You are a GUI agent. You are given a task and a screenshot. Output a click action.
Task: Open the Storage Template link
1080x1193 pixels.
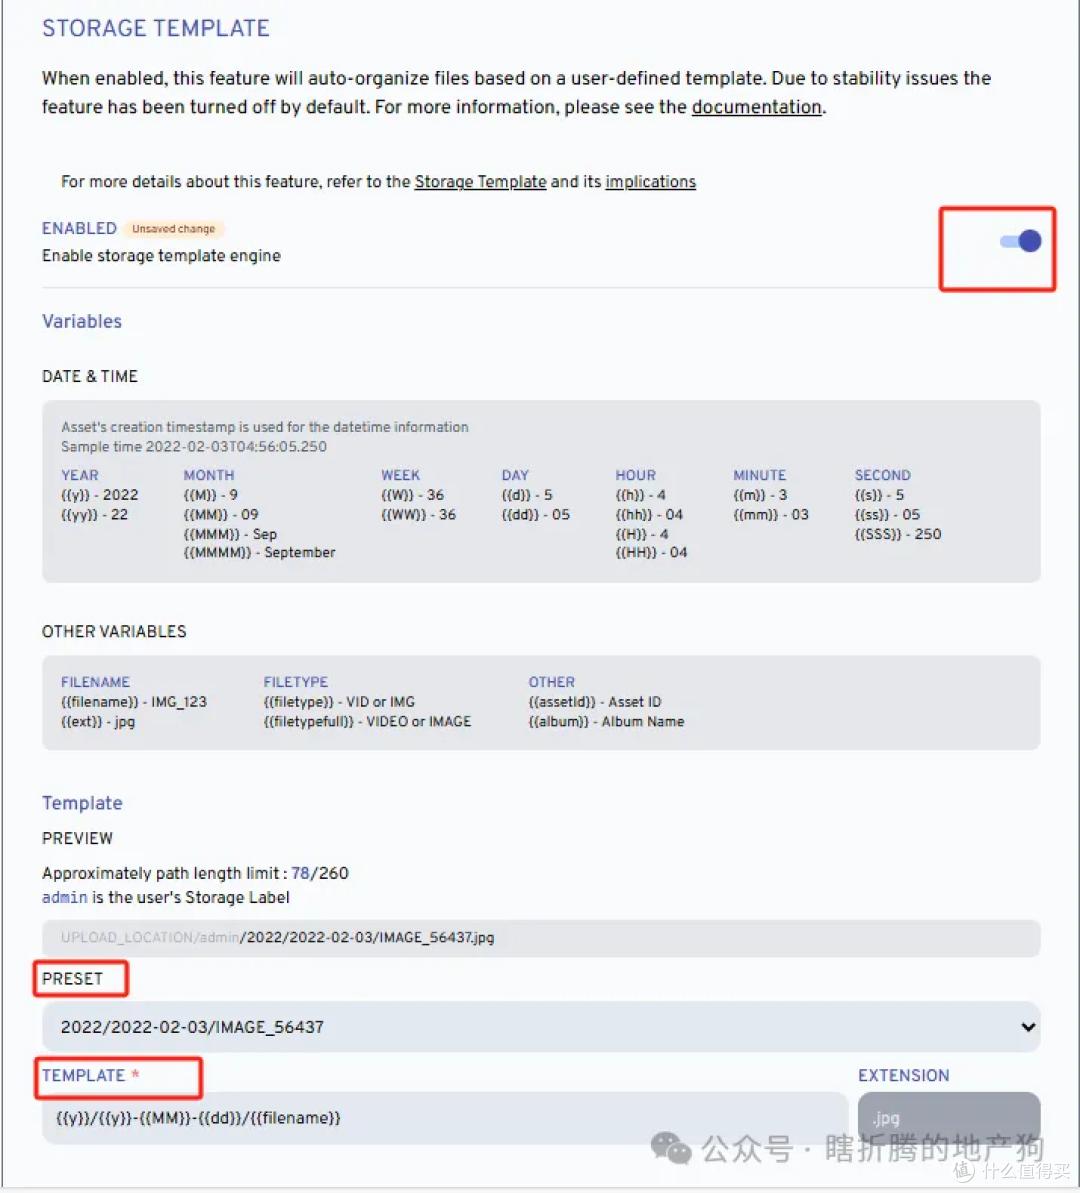480,181
